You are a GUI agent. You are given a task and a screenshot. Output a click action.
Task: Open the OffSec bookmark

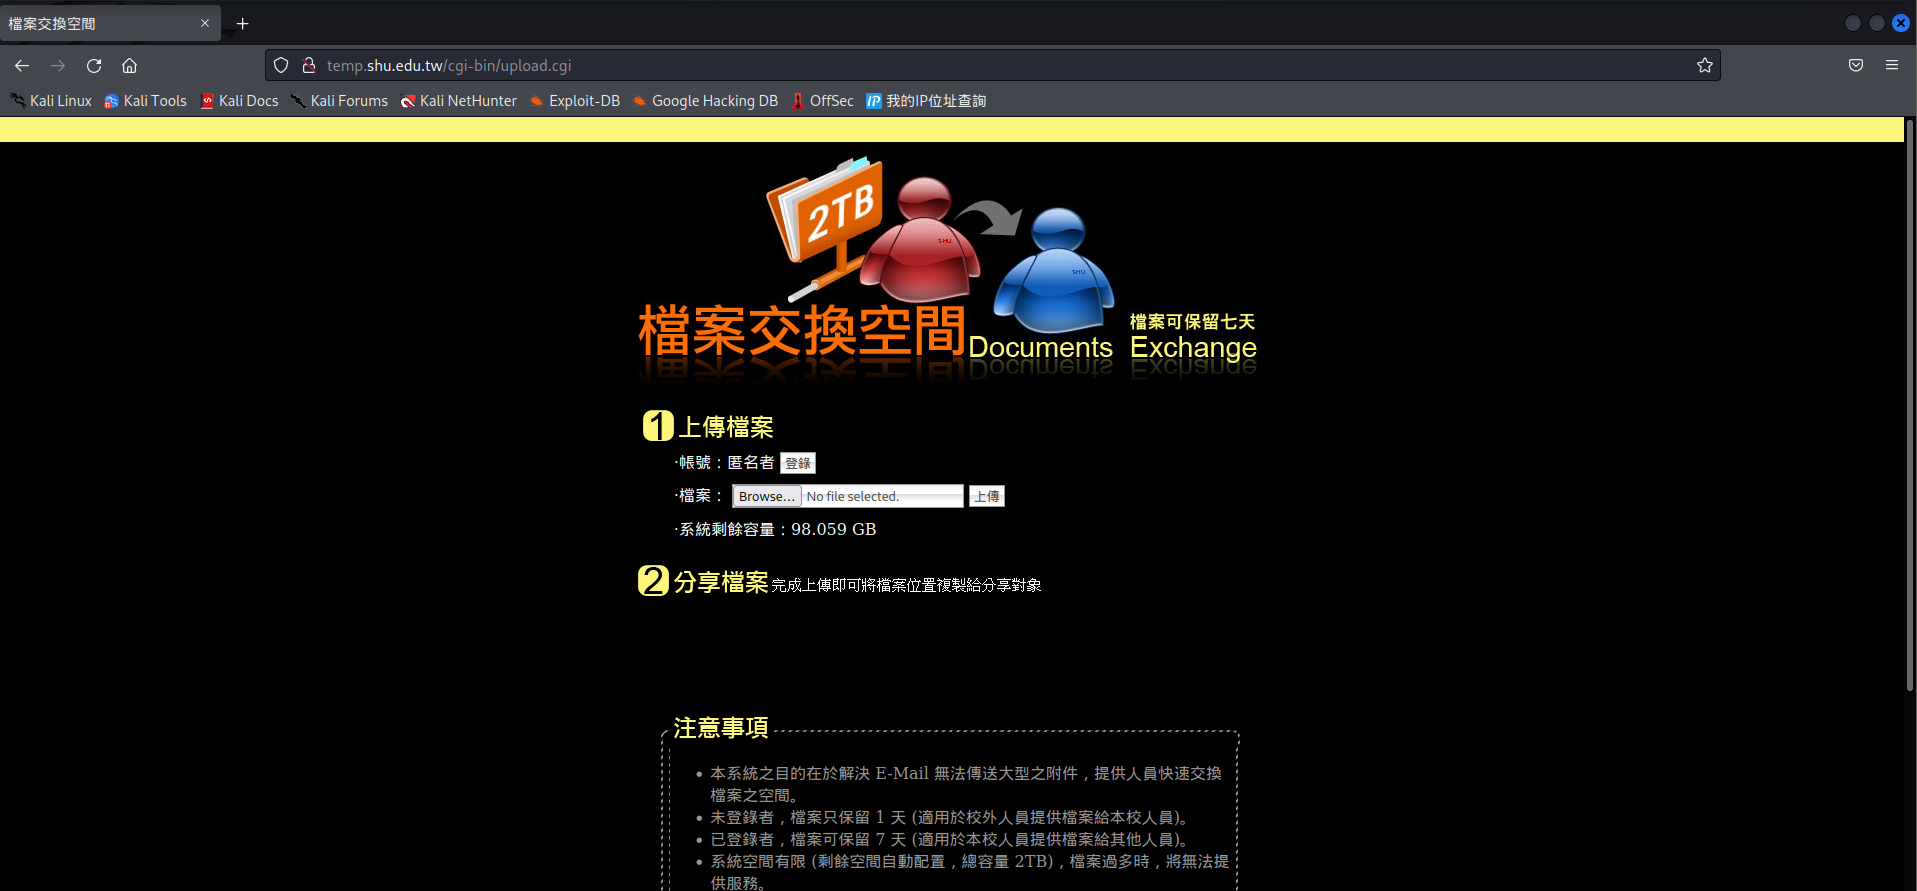click(822, 101)
